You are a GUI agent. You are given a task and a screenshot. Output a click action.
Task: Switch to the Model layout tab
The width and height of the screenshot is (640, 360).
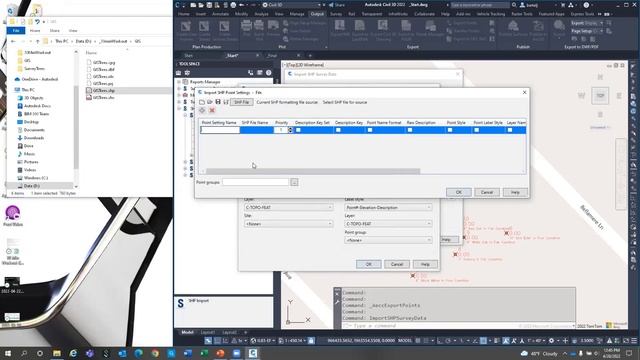point(187,332)
